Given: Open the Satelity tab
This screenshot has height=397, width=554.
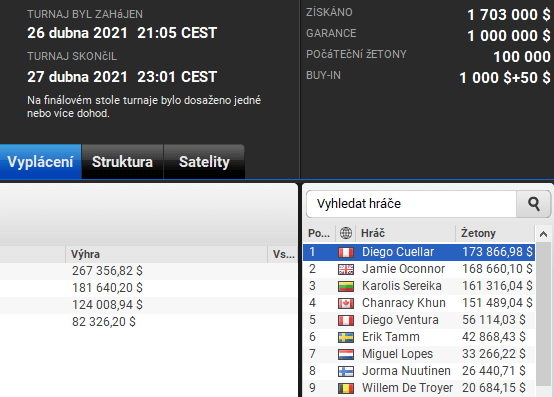Looking at the screenshot, I should pyautogui.click(x=204, y=161).
